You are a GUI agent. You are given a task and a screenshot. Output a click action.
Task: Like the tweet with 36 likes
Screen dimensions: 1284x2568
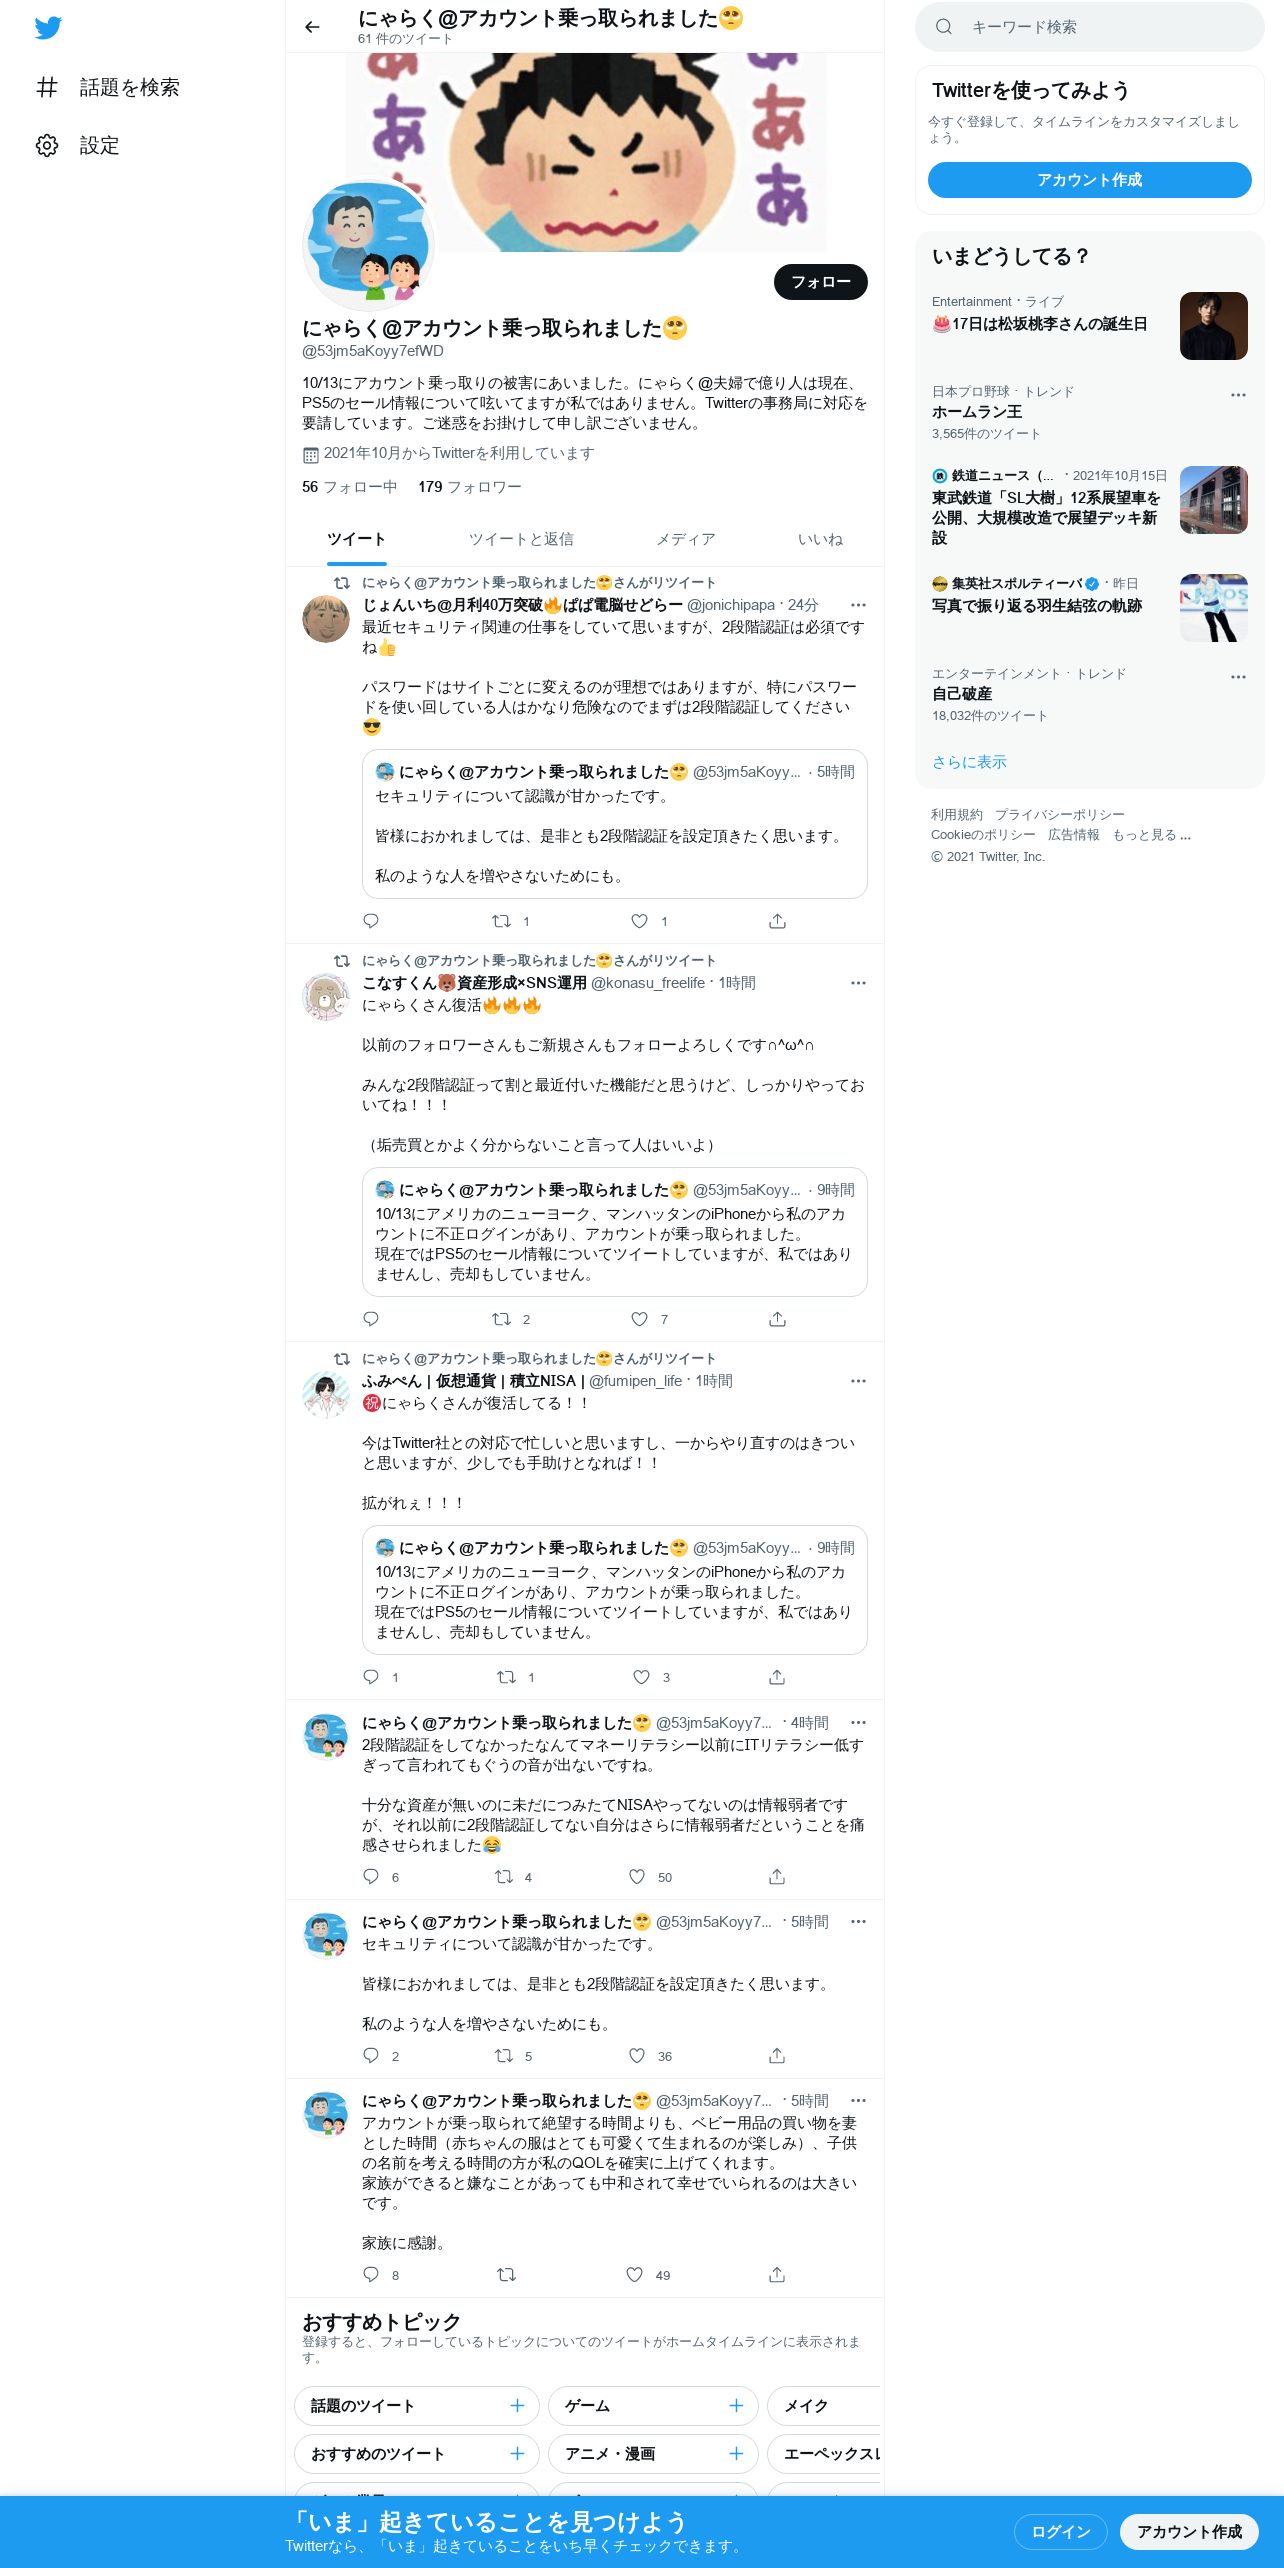(637, 2056)
